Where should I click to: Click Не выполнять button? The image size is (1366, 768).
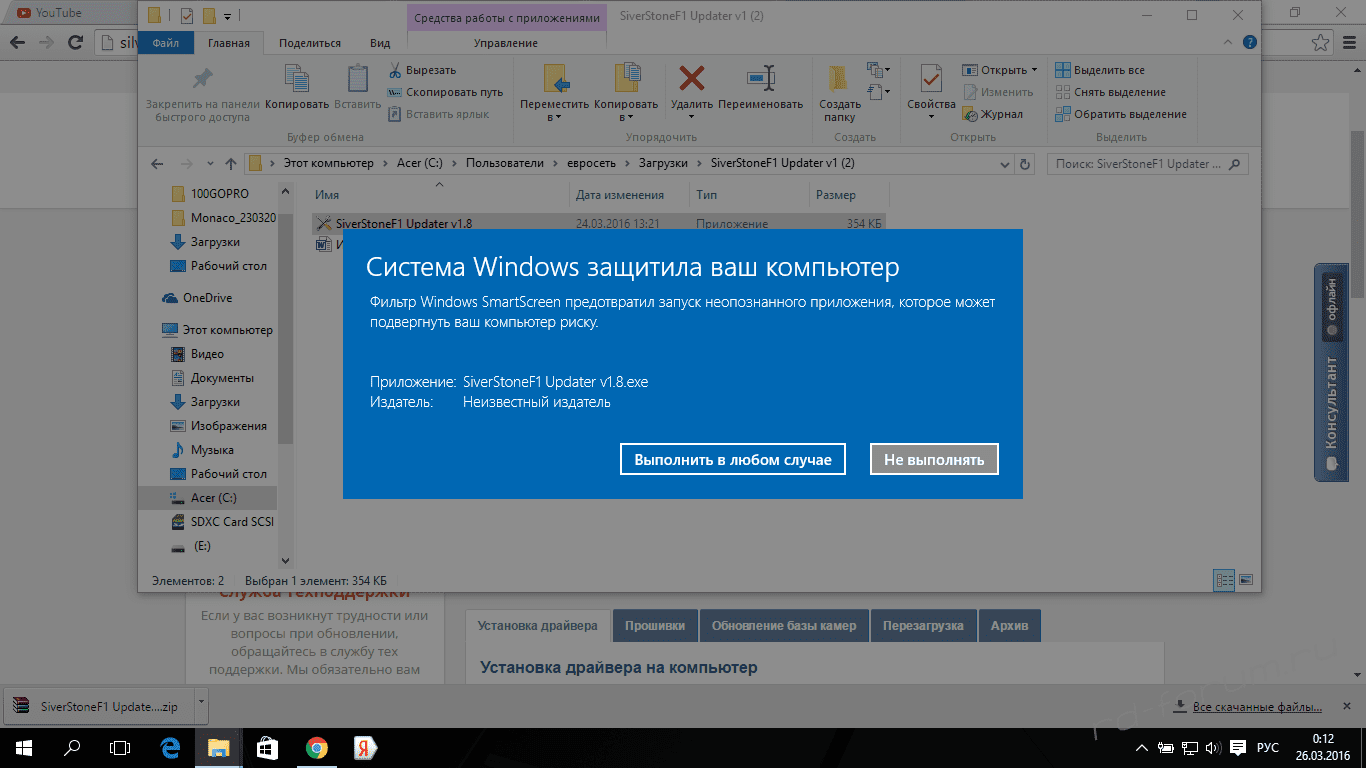pos(934,460)
